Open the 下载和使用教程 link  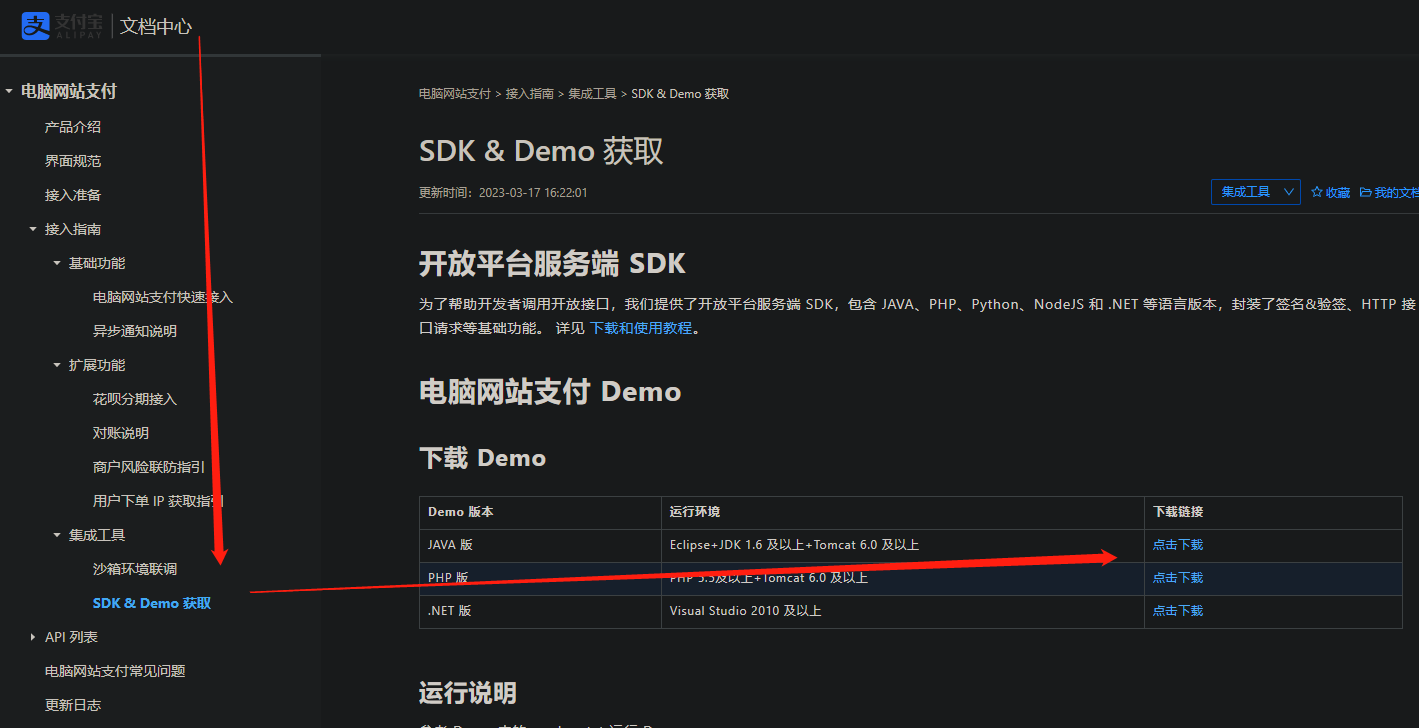click(x=641, y=328)
